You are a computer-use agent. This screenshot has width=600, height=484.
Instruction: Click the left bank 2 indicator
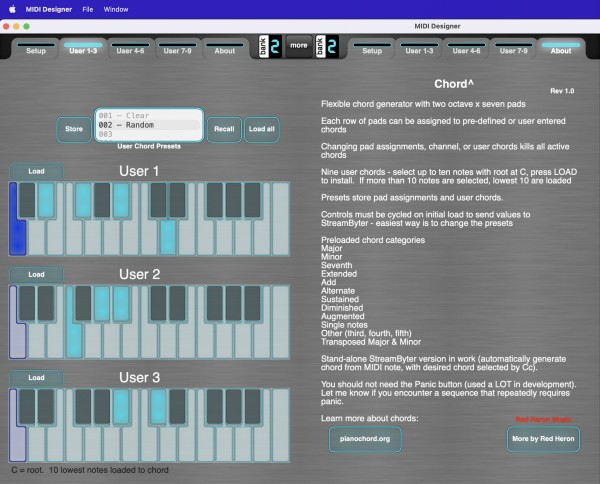tap(270, 47)
